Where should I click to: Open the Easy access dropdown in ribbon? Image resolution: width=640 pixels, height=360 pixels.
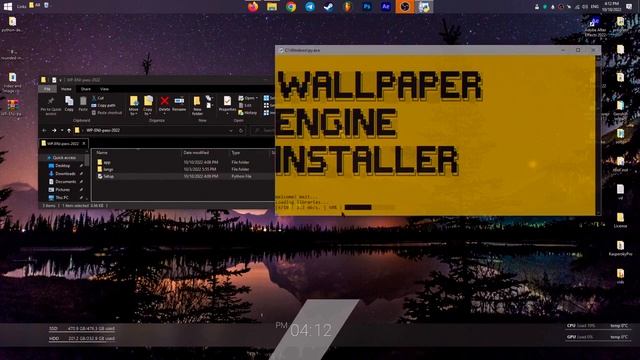[209, 105]
